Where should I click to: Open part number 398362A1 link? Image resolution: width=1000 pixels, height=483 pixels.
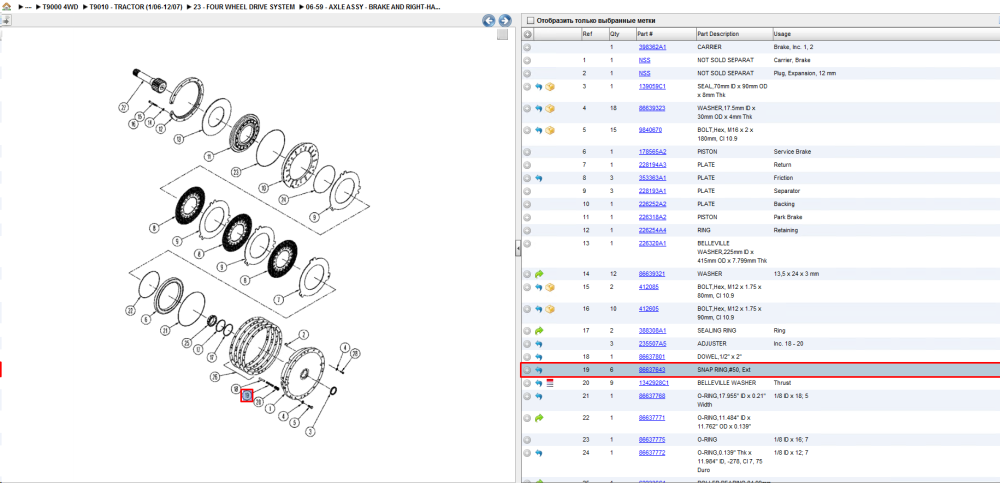652,47
